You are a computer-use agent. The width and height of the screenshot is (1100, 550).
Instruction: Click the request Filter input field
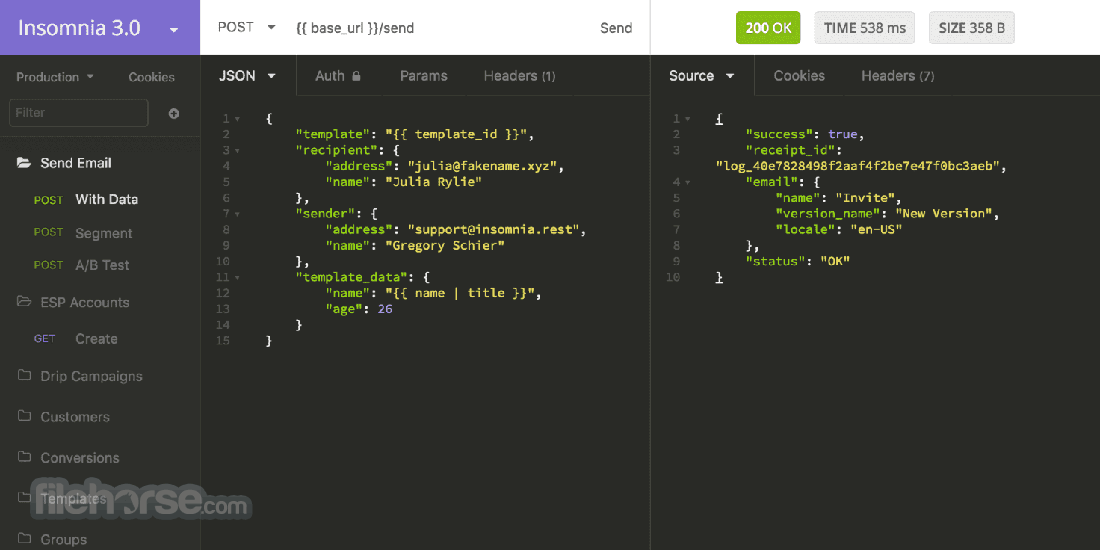point(79,113)
